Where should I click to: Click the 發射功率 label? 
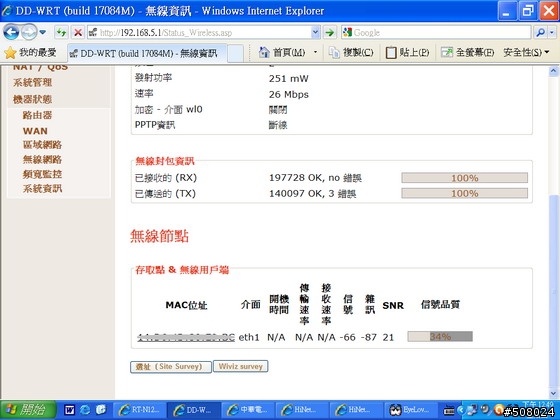(x=153, y=78)
